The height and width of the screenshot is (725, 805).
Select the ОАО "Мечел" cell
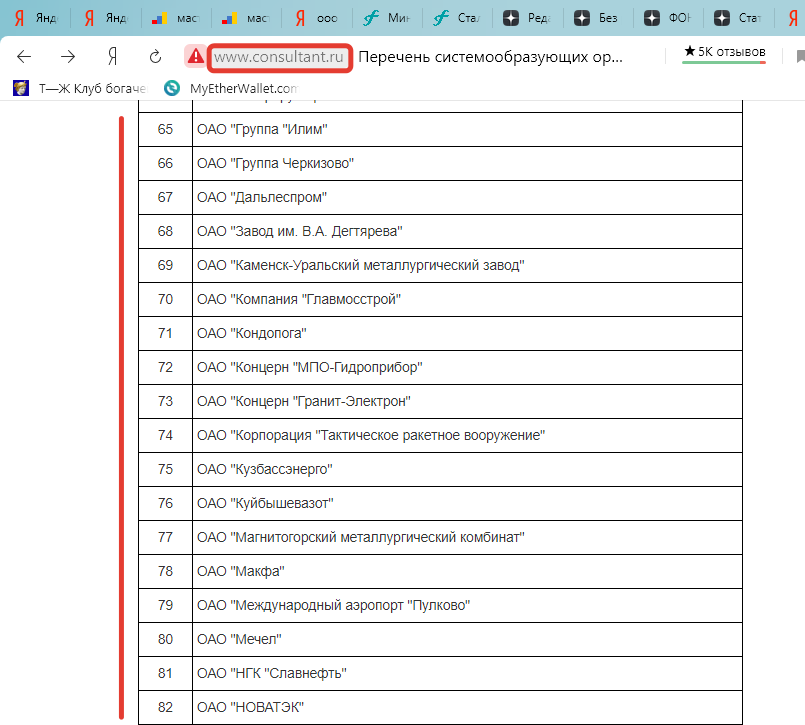467,639
